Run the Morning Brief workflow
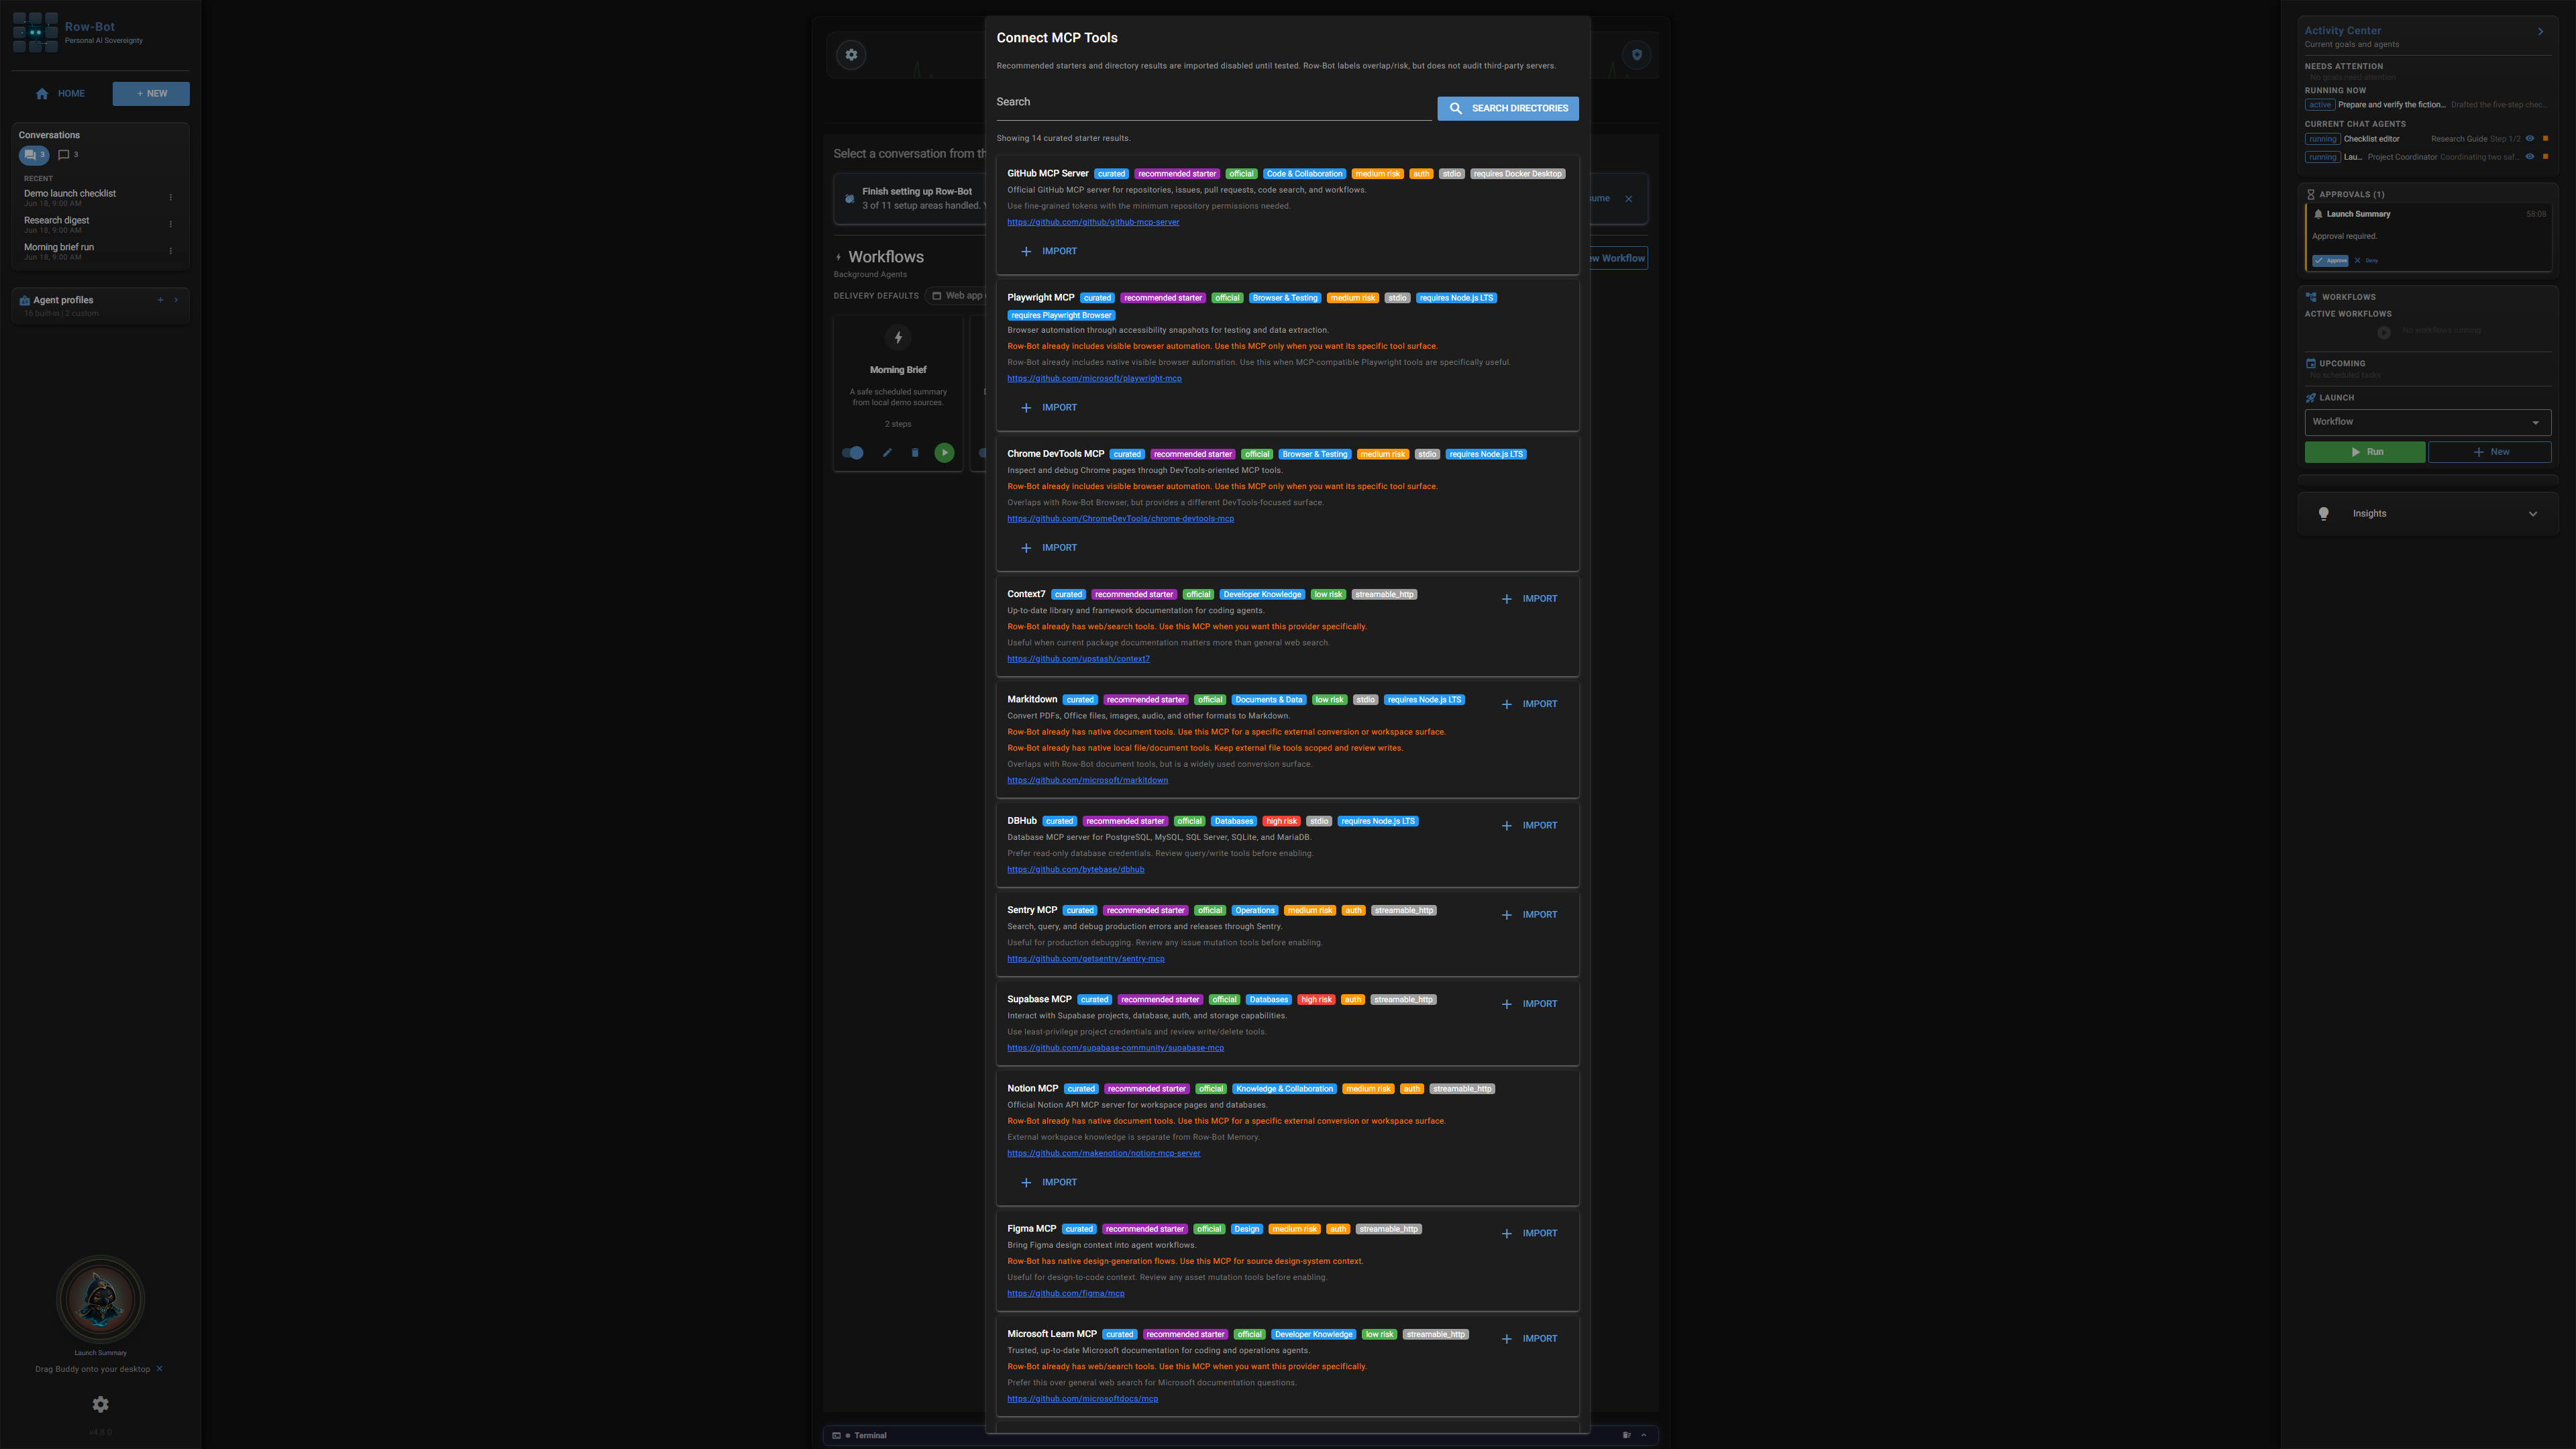 (x=944, y=453)
